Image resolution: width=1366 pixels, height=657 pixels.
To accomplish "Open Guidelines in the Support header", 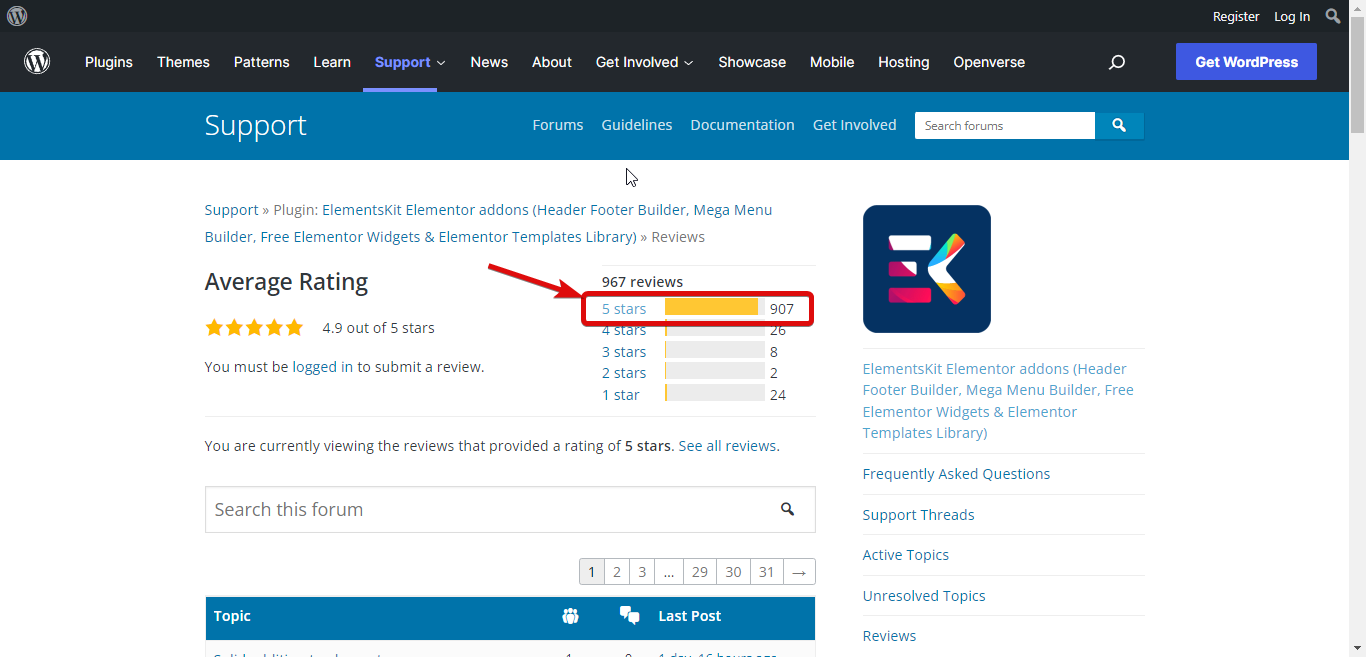I will pos(637,125).
